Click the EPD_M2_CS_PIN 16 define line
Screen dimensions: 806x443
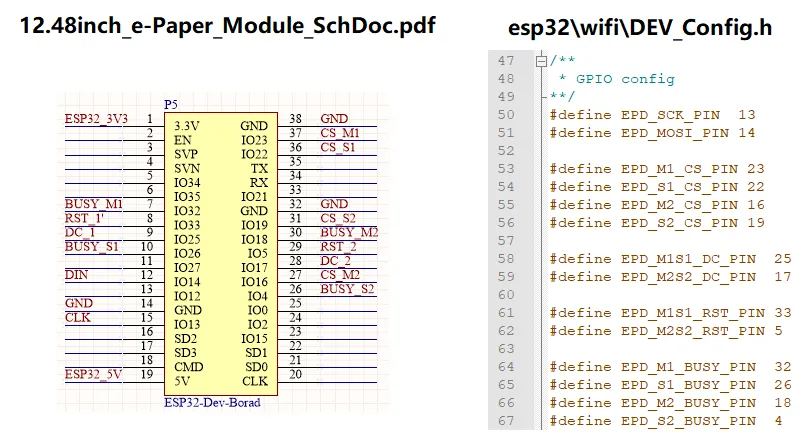click(657, 205)
